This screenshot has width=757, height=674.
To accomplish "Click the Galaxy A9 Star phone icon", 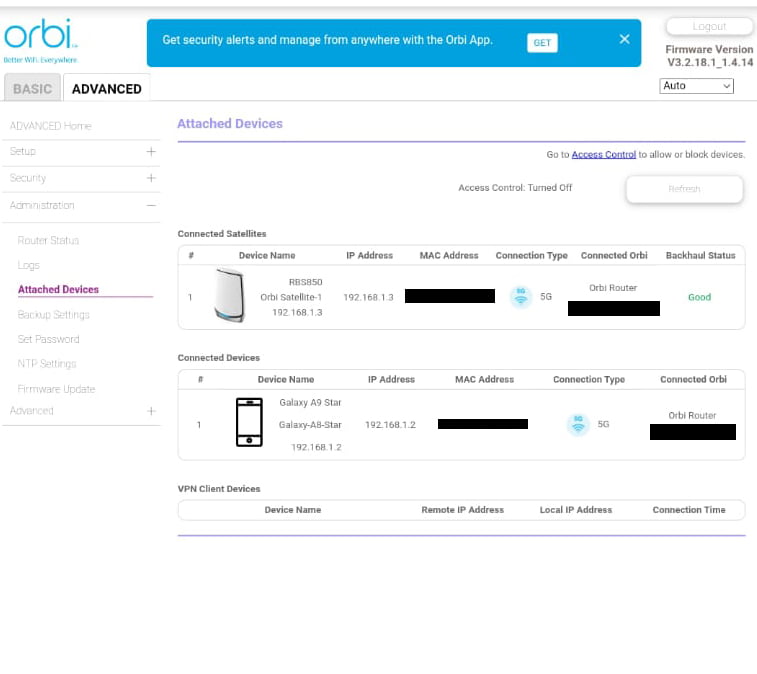I will pos(249,422).
